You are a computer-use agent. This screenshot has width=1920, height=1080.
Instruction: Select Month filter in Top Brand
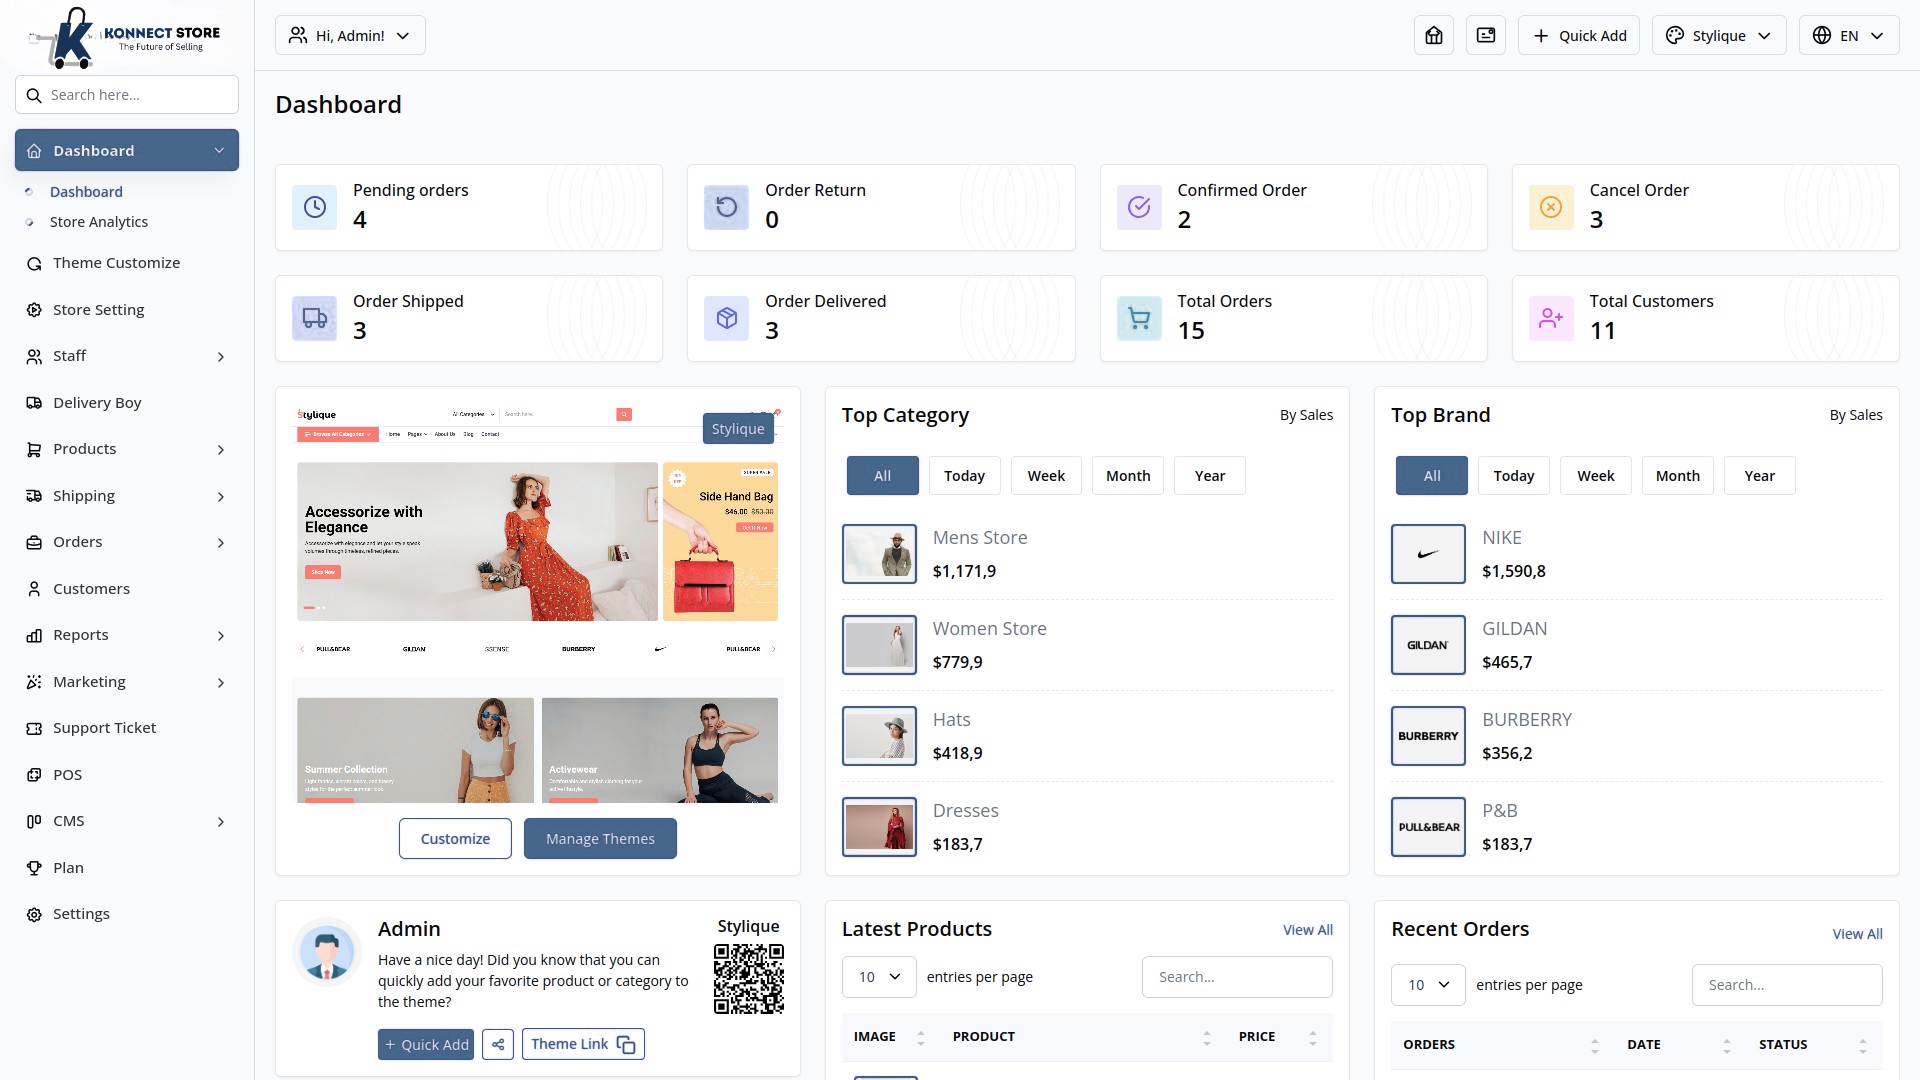[x=1677, y=476]
